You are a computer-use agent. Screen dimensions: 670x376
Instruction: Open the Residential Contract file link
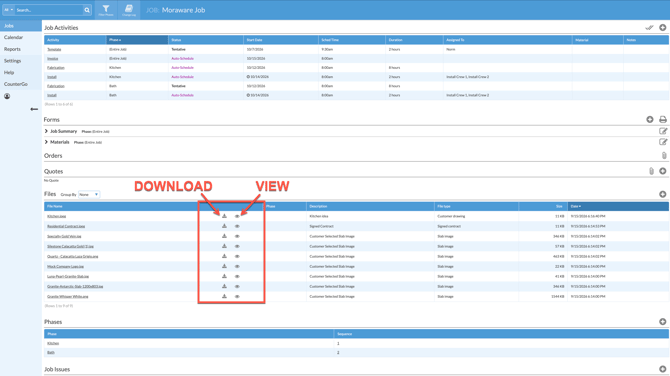pyautogui.click(x=66, y=226)
